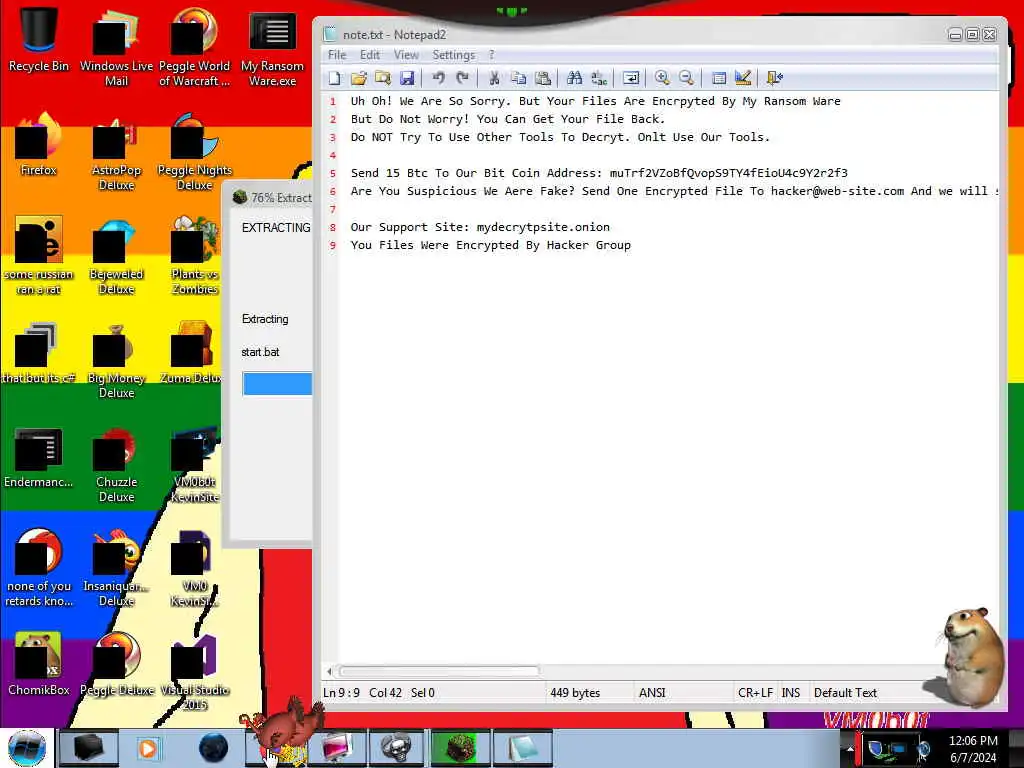Select the Bejeweled Deluxe desktop icon
Image resolution: width=1024 pixels, height=768 pixels.
tap(116, 257)
